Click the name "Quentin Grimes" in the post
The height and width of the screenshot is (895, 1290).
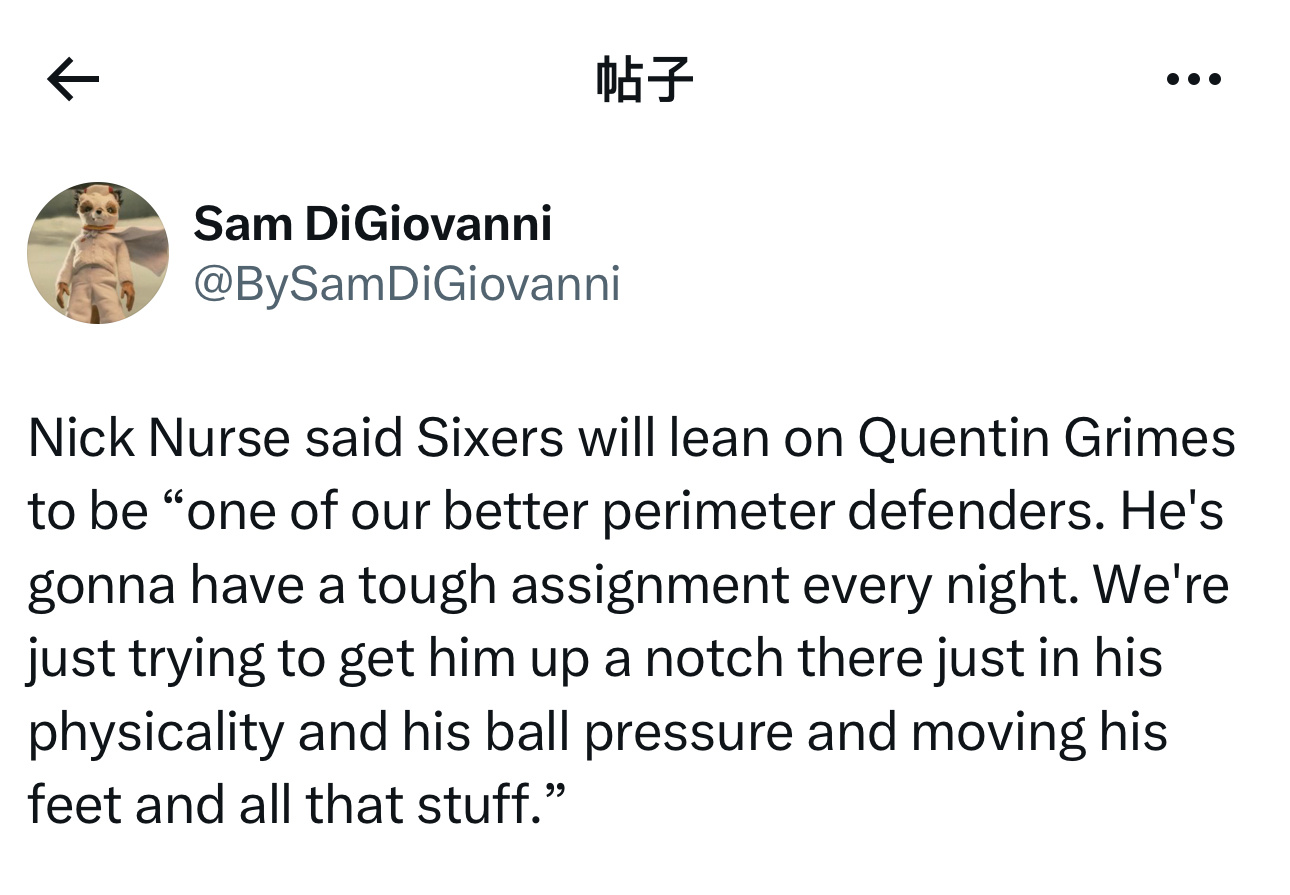(1047, 439)
